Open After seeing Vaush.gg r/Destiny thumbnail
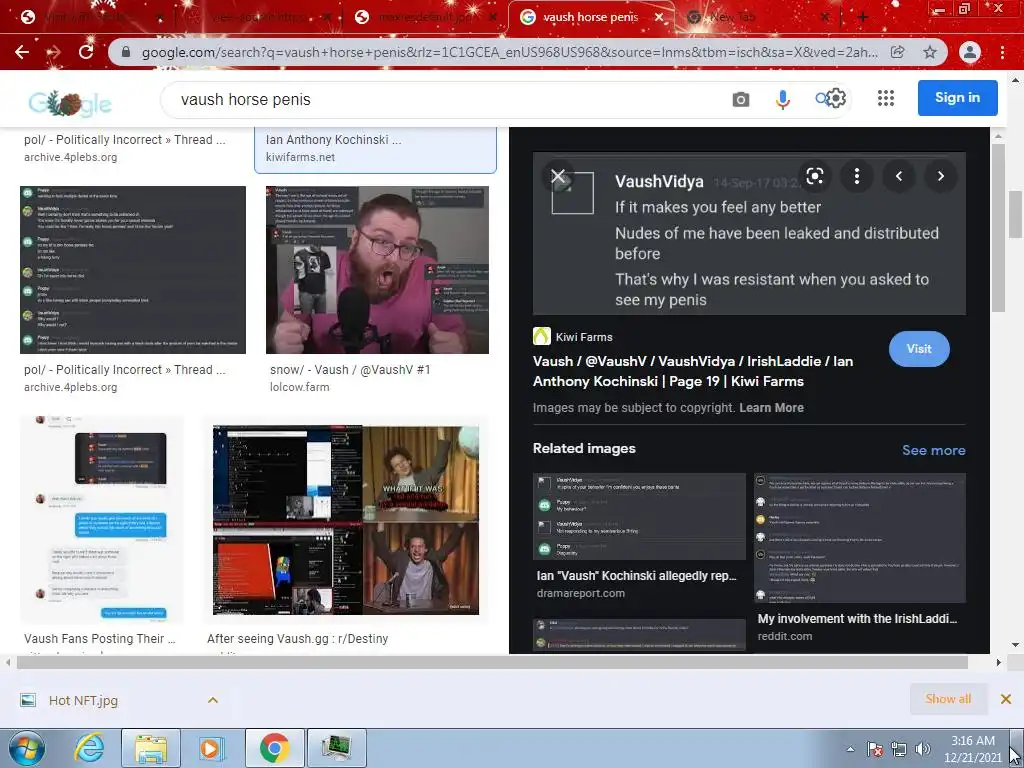The width and height of the screenshot is (1024, 768). tap(346, 520)
